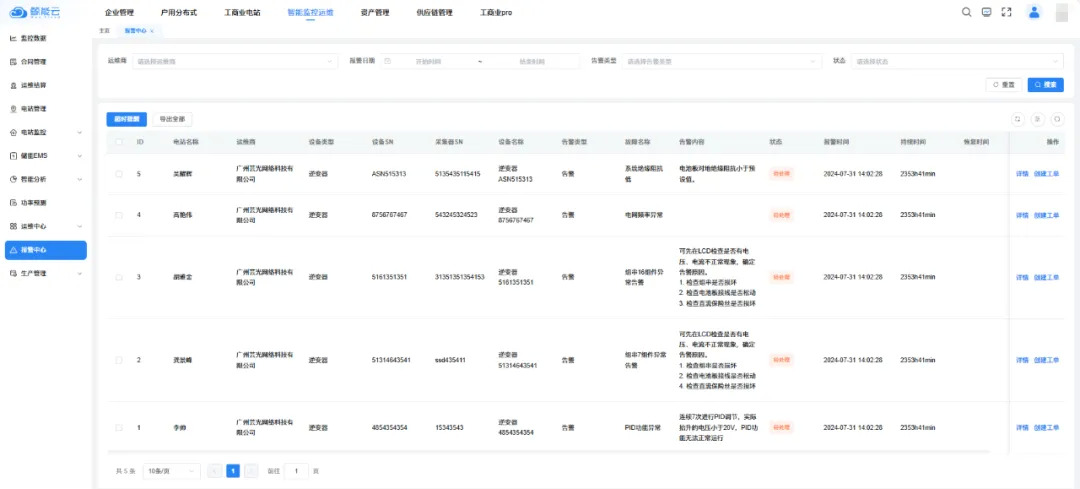
Task: Click the blue 搜索 button
Action: [x=1046, y=85]
